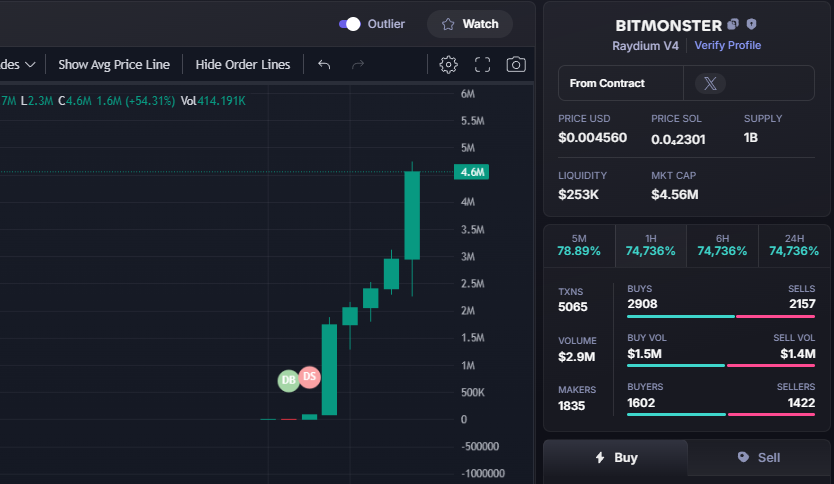Click the DB marker on chart
Image resolution: width=834 pixels, height=484 pixels.
[x=288, y=380]
